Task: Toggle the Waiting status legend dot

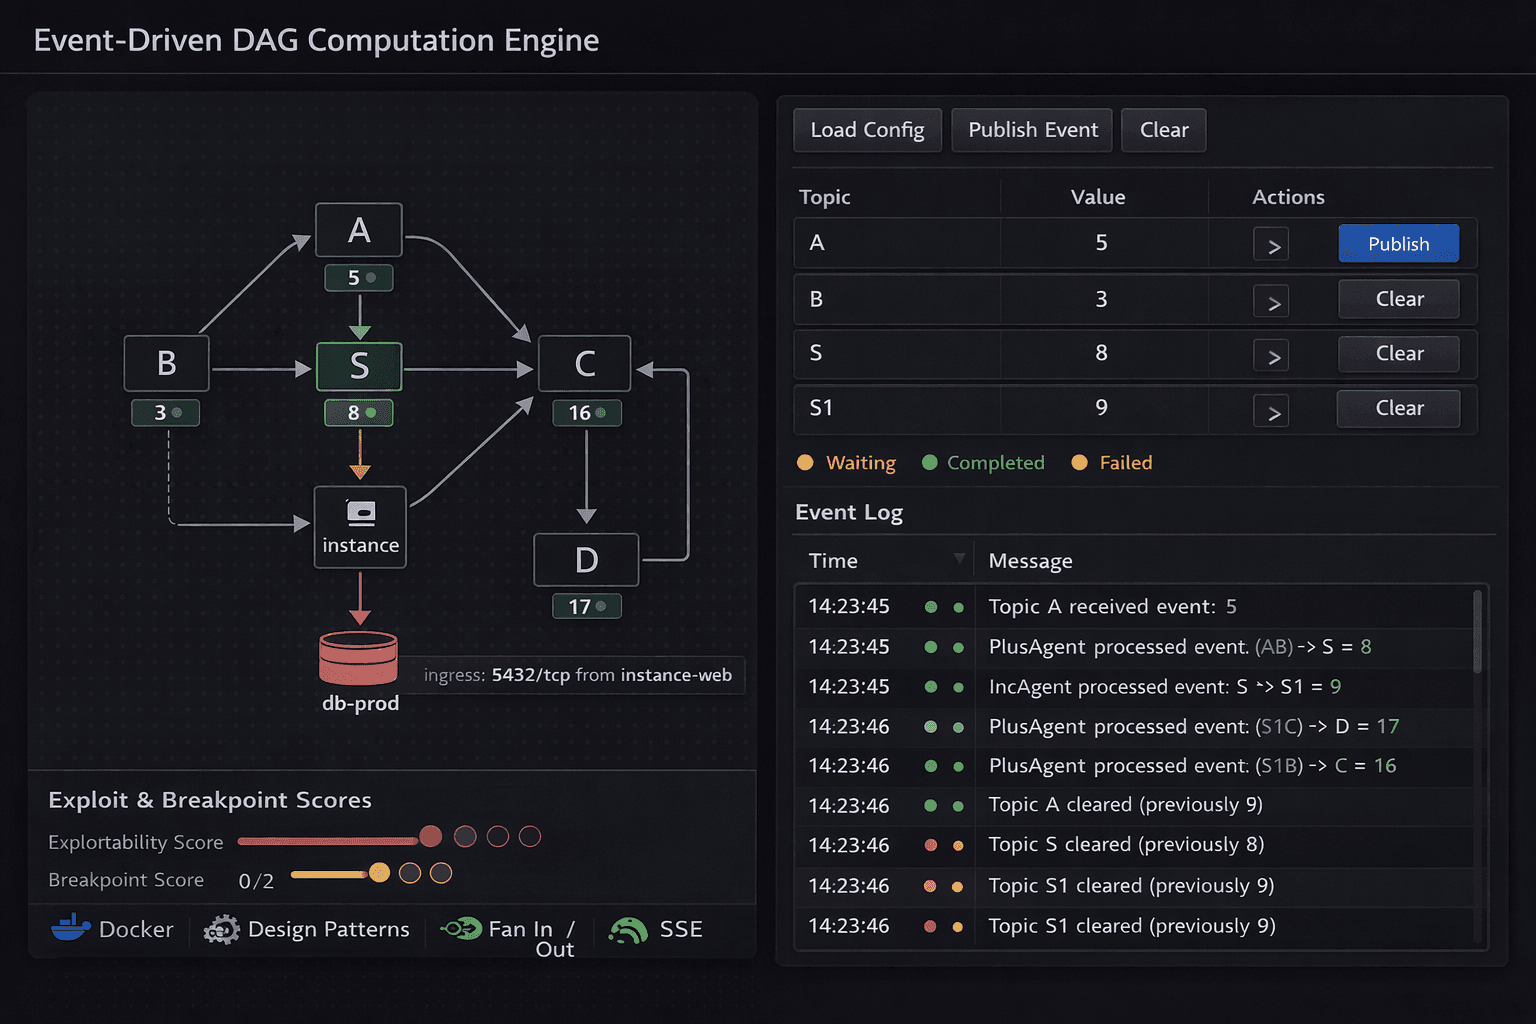Action: tap(806, 462)
